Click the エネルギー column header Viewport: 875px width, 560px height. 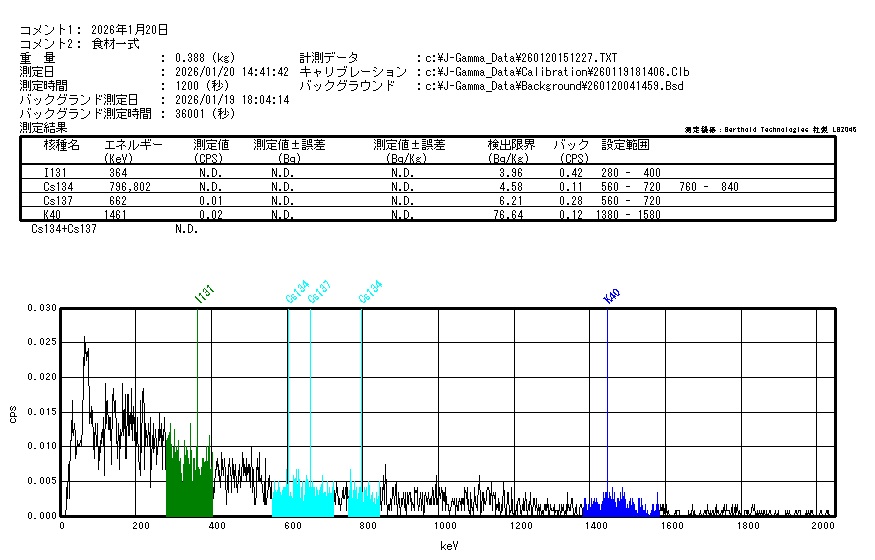point(133,145)
